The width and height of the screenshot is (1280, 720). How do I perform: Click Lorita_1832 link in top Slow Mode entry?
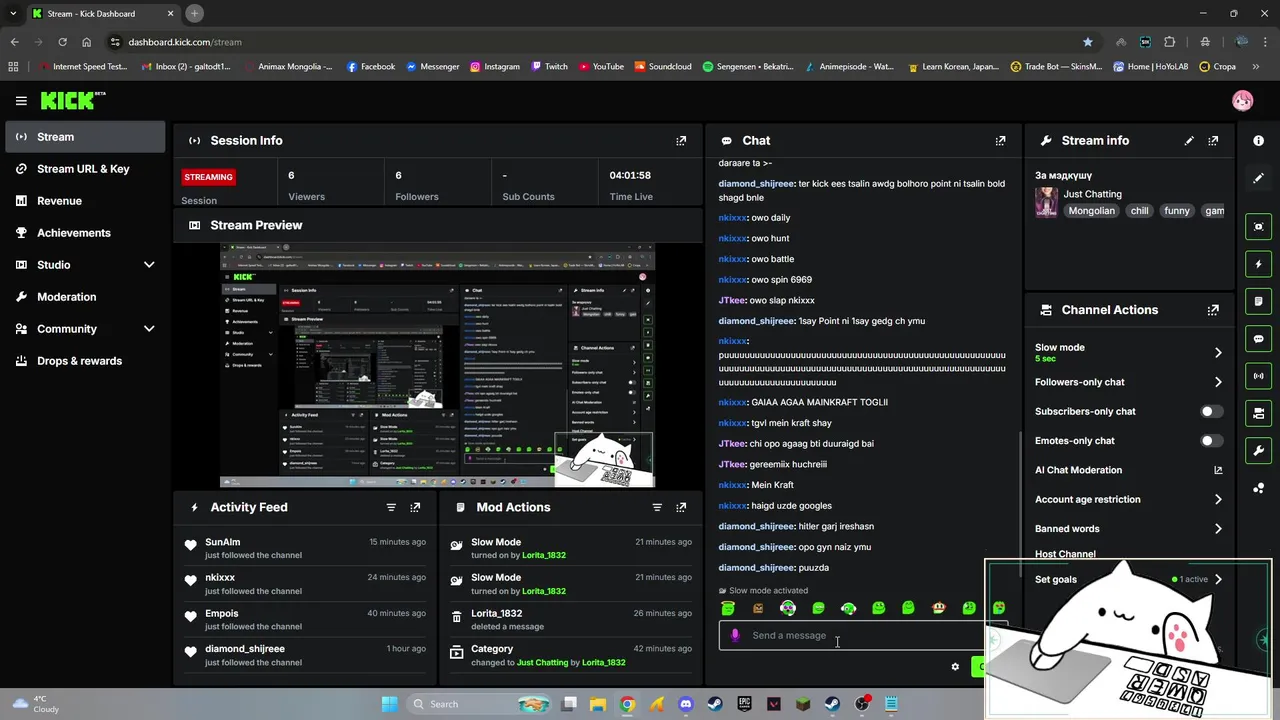(x=543, y=555)
